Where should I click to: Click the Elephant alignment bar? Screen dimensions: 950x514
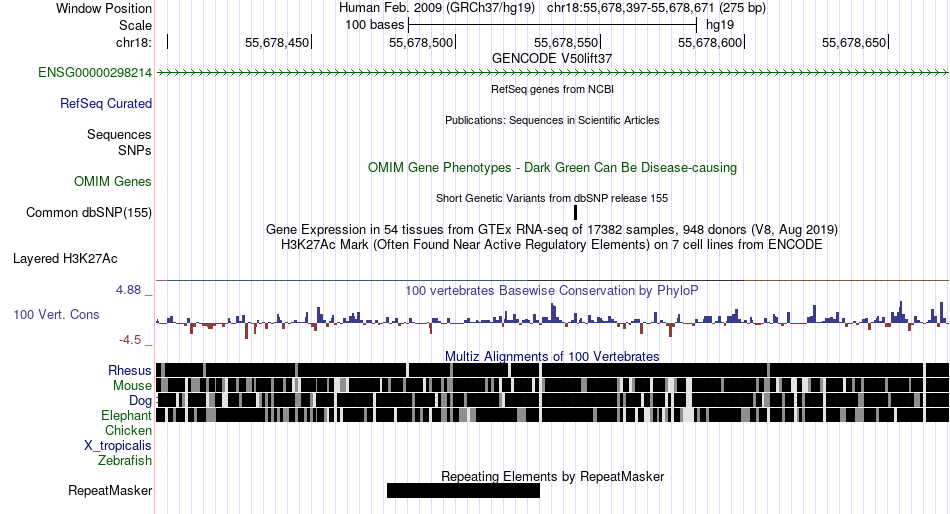(552, 416)
